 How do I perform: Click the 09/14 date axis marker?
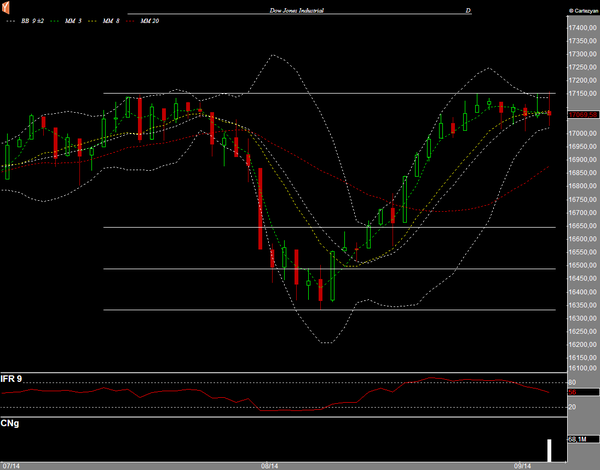(x=522, y=465)
